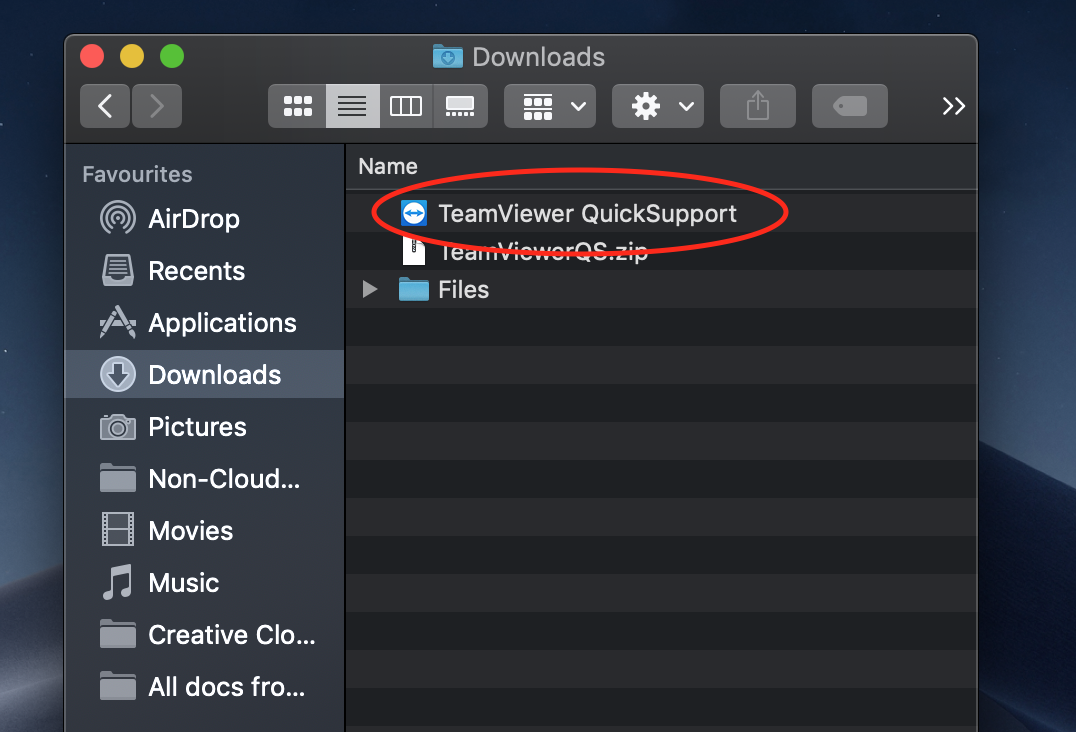Viewport: 1076px width, 732px height.
Task: Select the TeamViewerQS.zip file
Action: pos(542,252)
